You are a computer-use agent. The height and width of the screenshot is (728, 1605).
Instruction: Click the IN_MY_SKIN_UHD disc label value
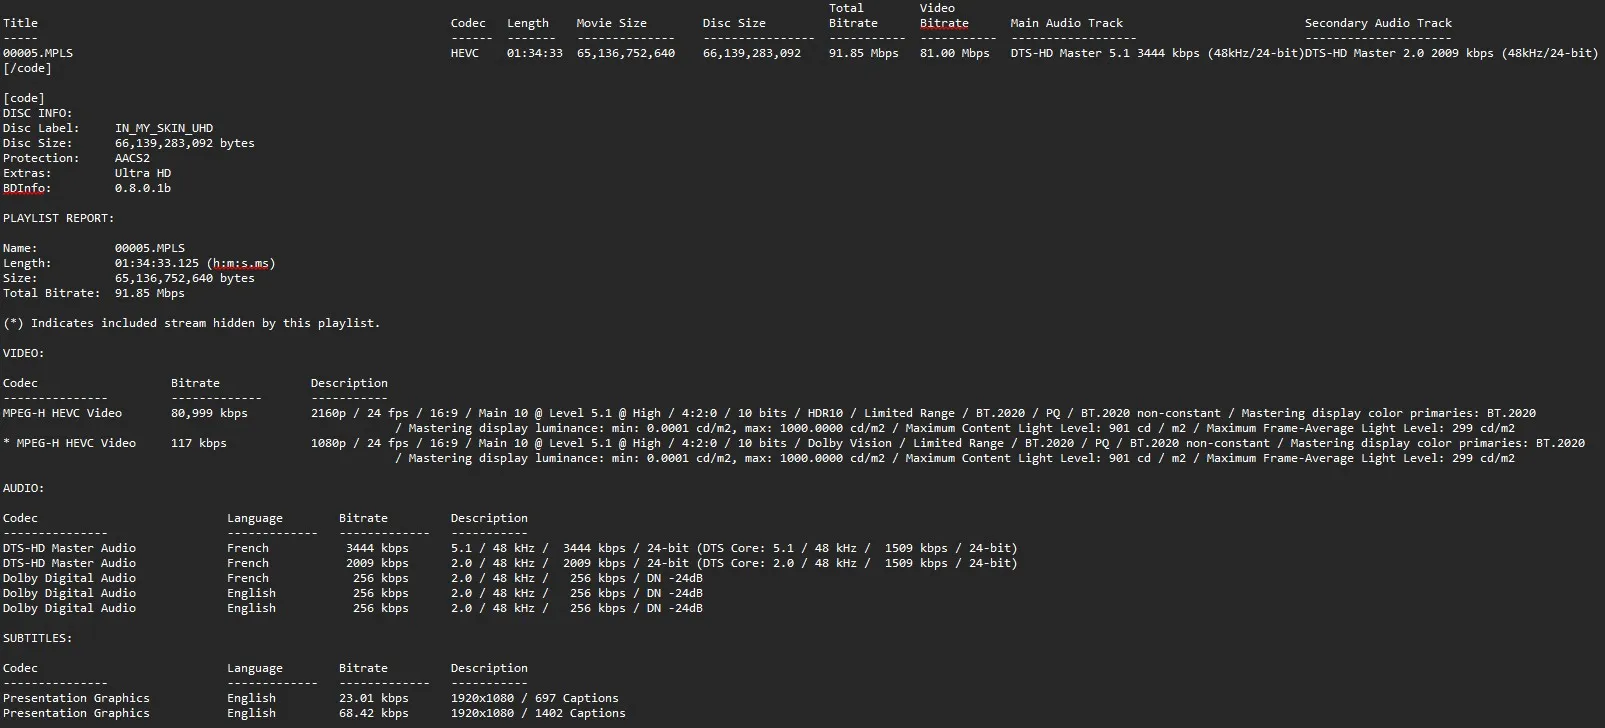(x=163, y=128)
